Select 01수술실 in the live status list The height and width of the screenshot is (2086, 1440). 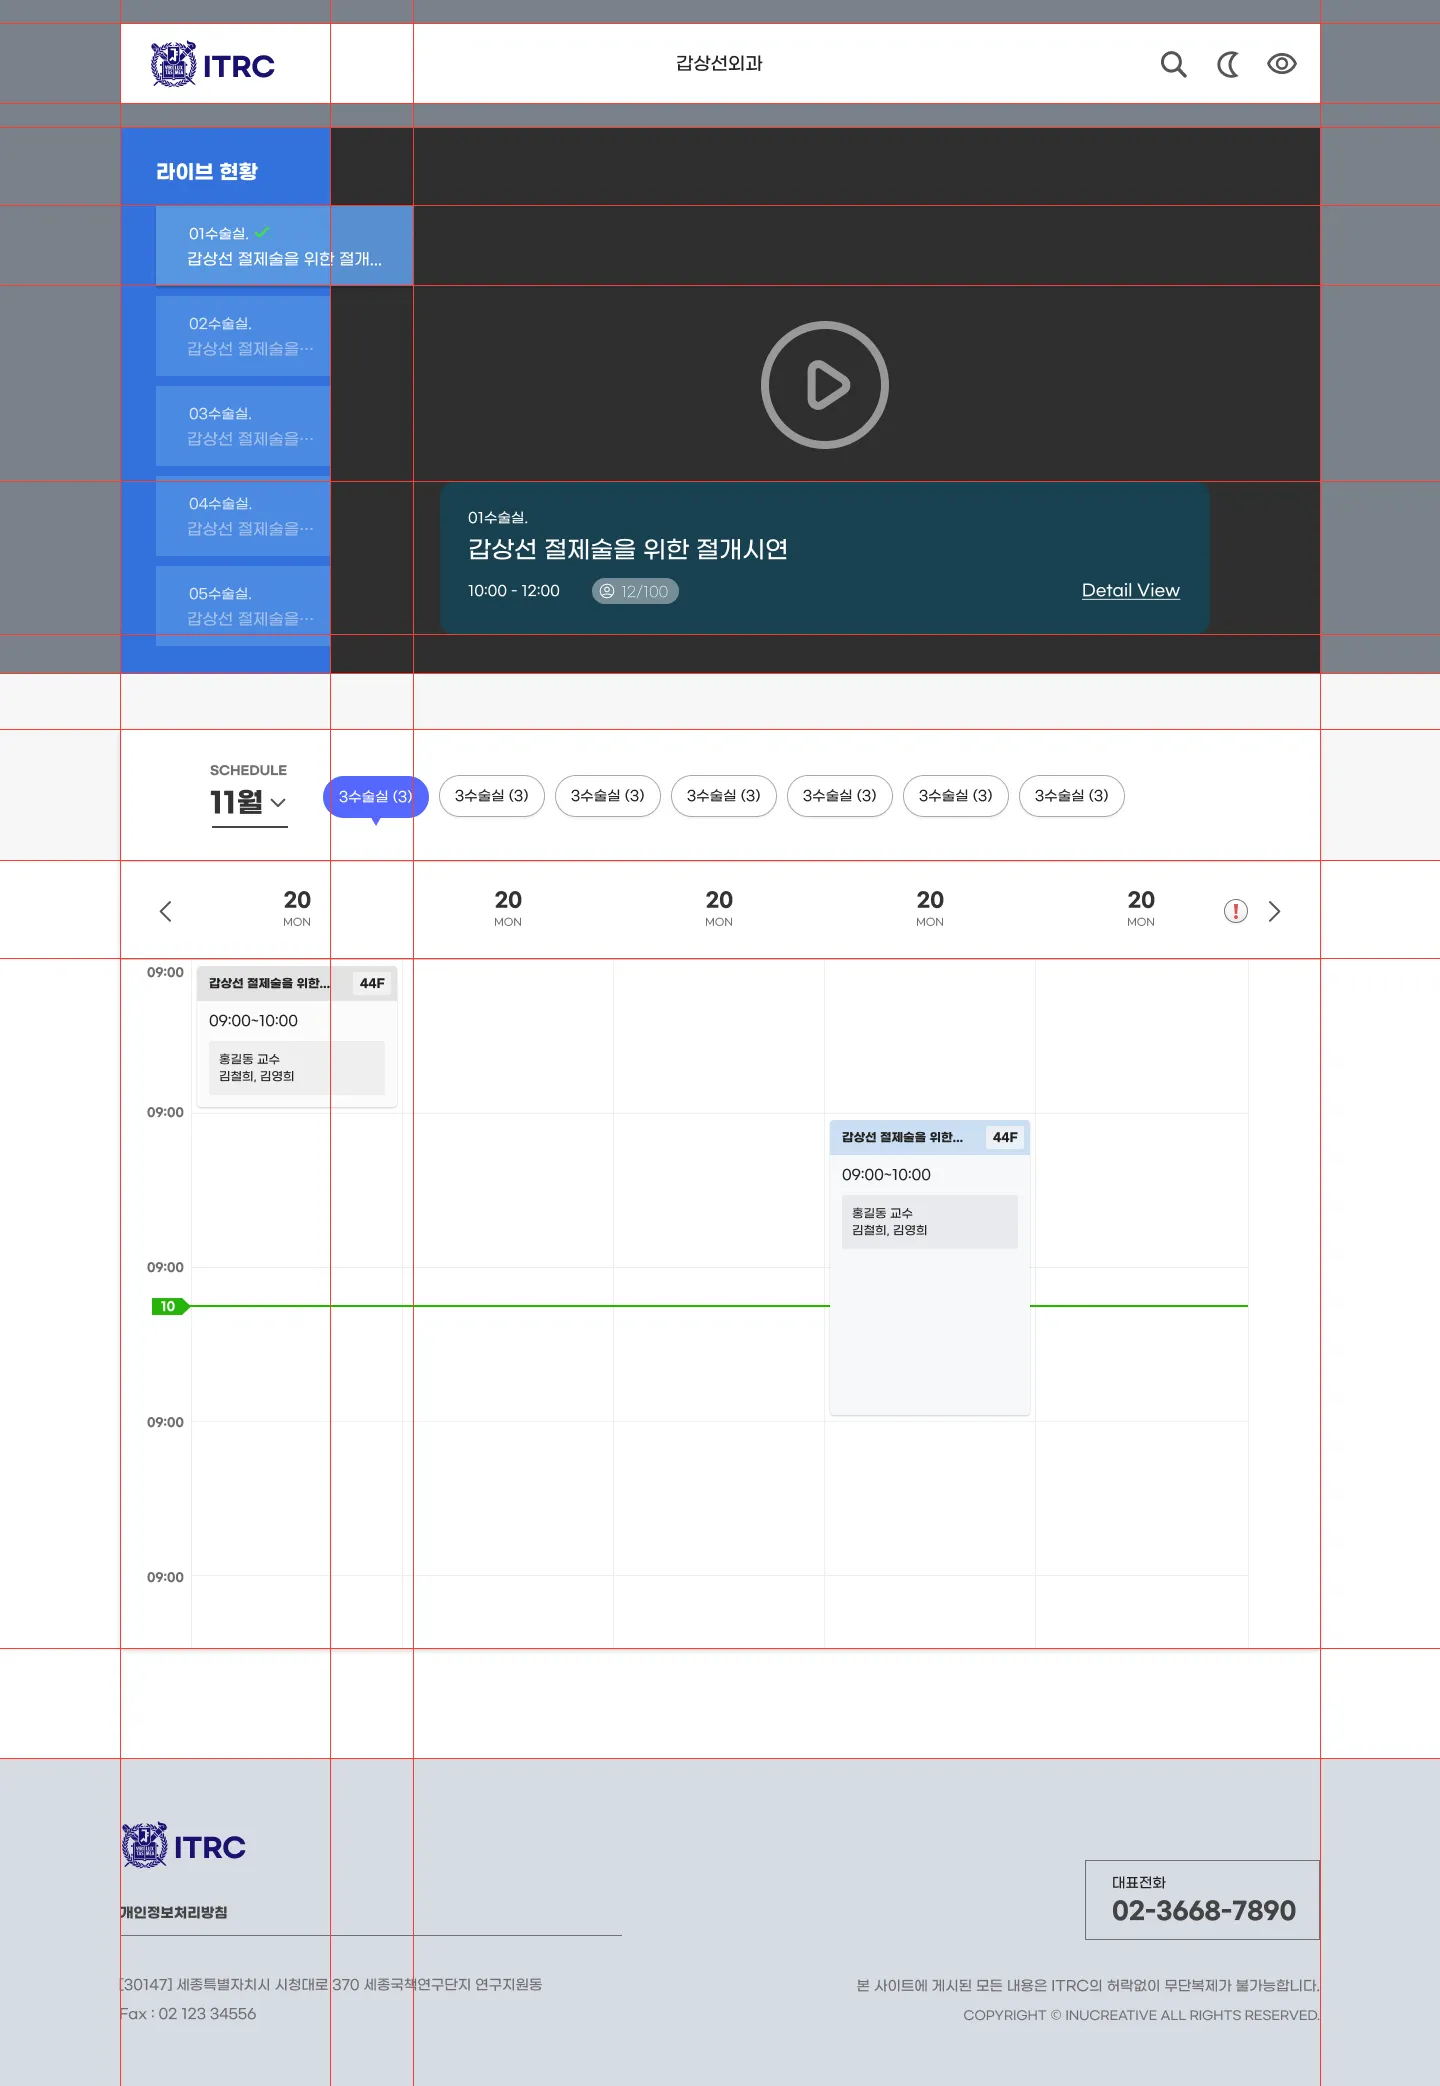(284, 246)
